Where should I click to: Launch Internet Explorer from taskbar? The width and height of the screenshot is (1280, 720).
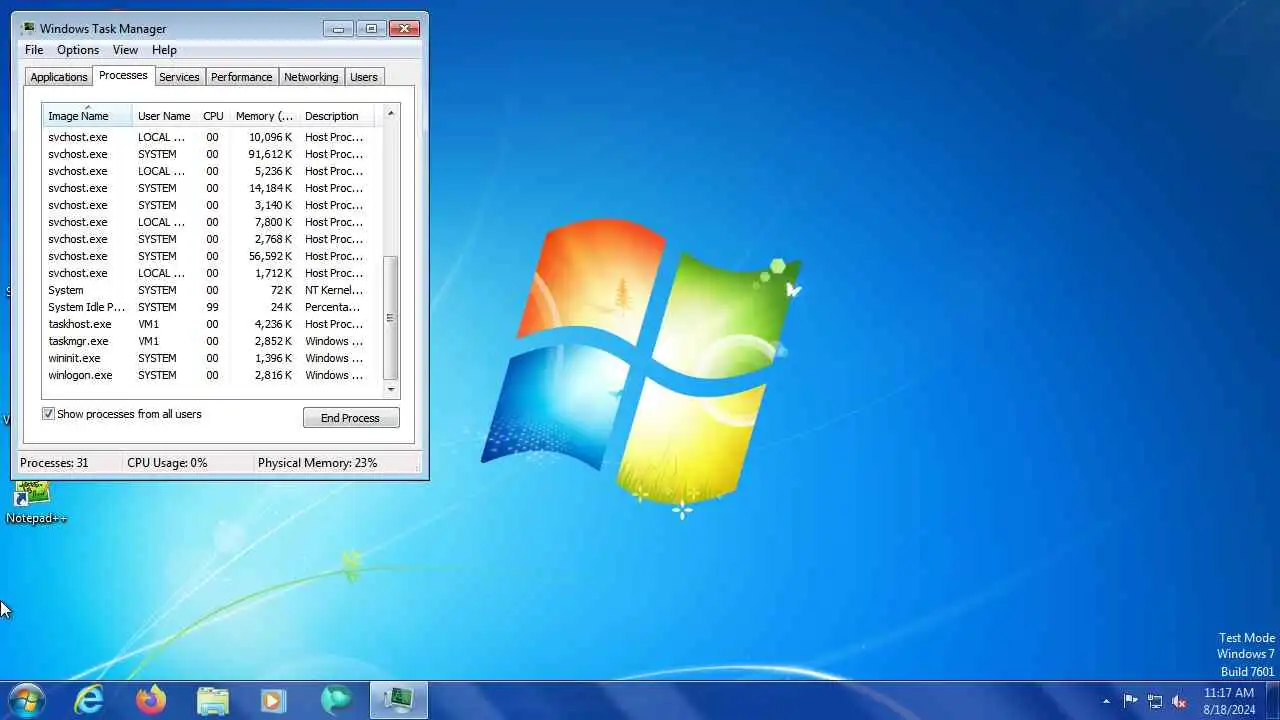pyautogui.click(x=90, y=700)
